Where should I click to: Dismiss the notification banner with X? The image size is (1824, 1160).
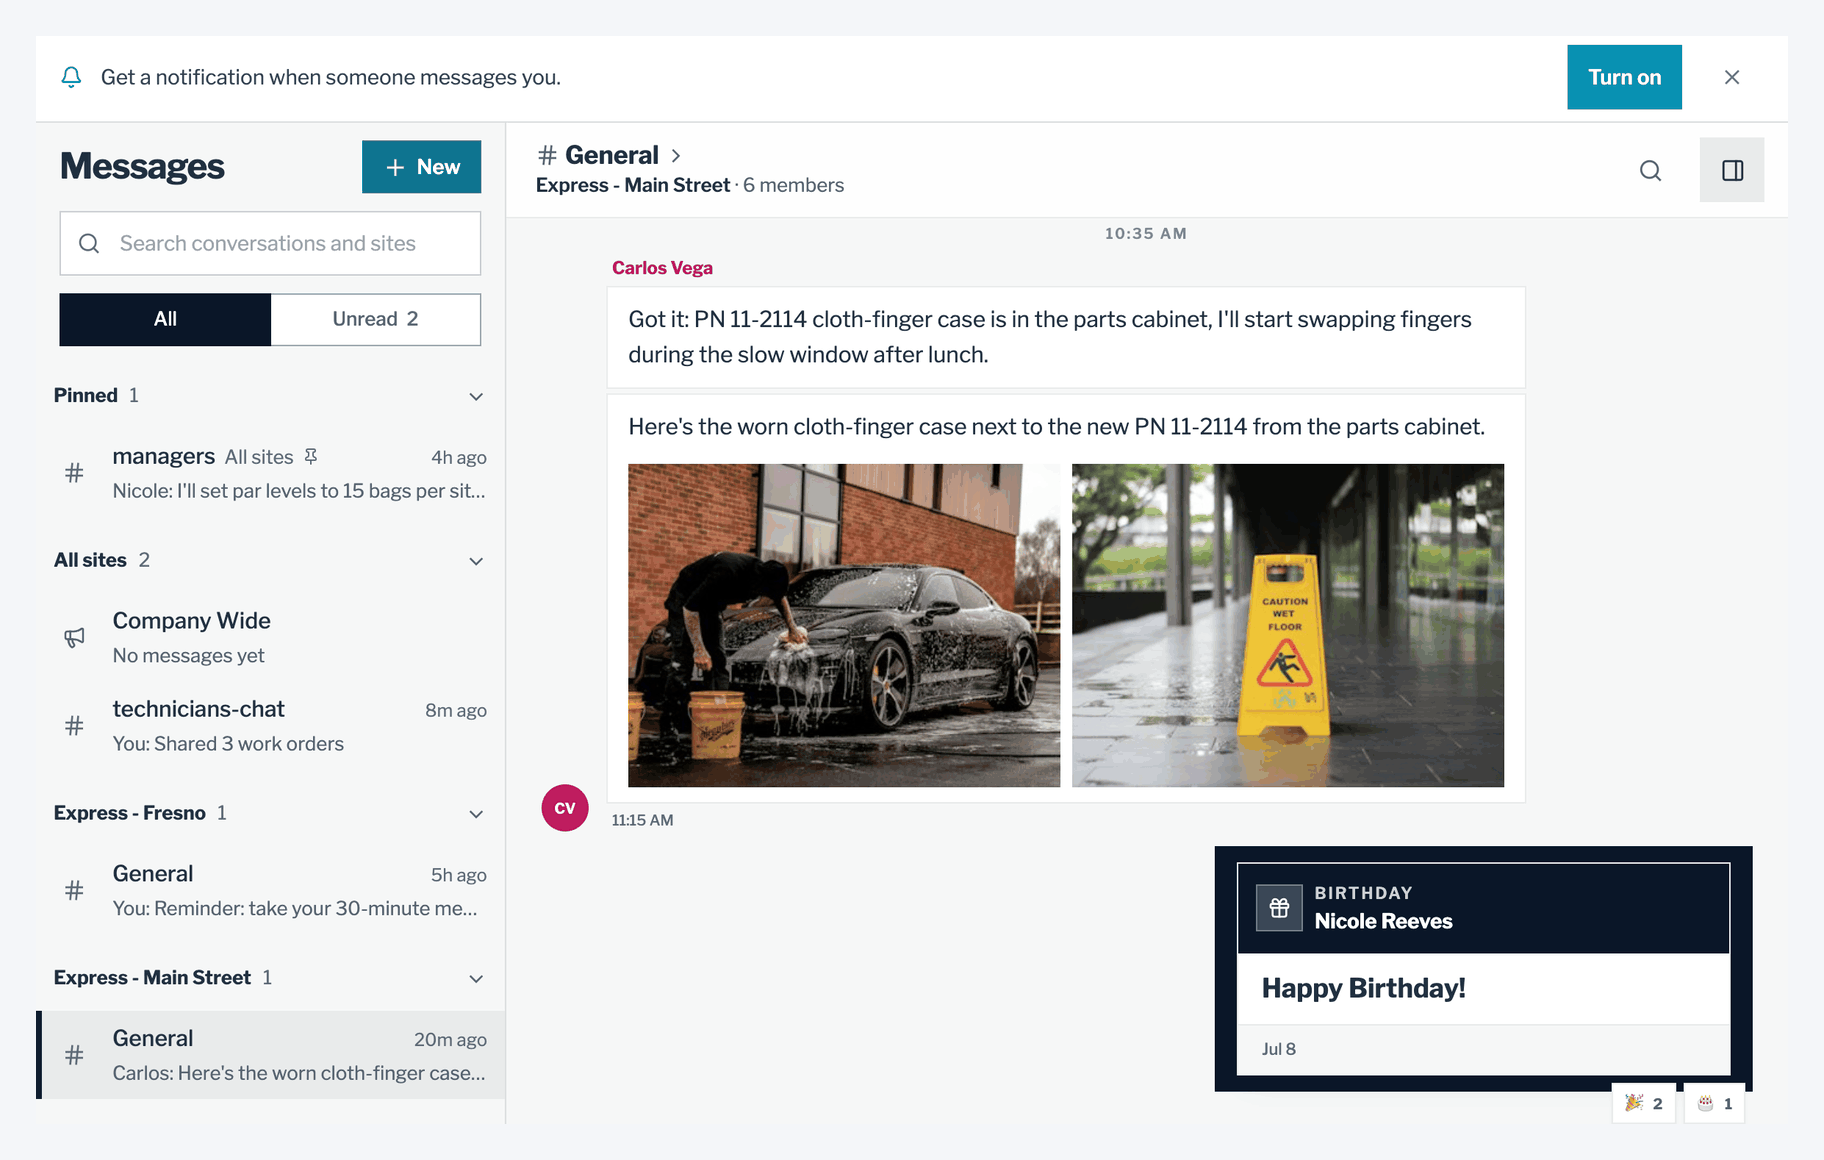[1732, 77]
